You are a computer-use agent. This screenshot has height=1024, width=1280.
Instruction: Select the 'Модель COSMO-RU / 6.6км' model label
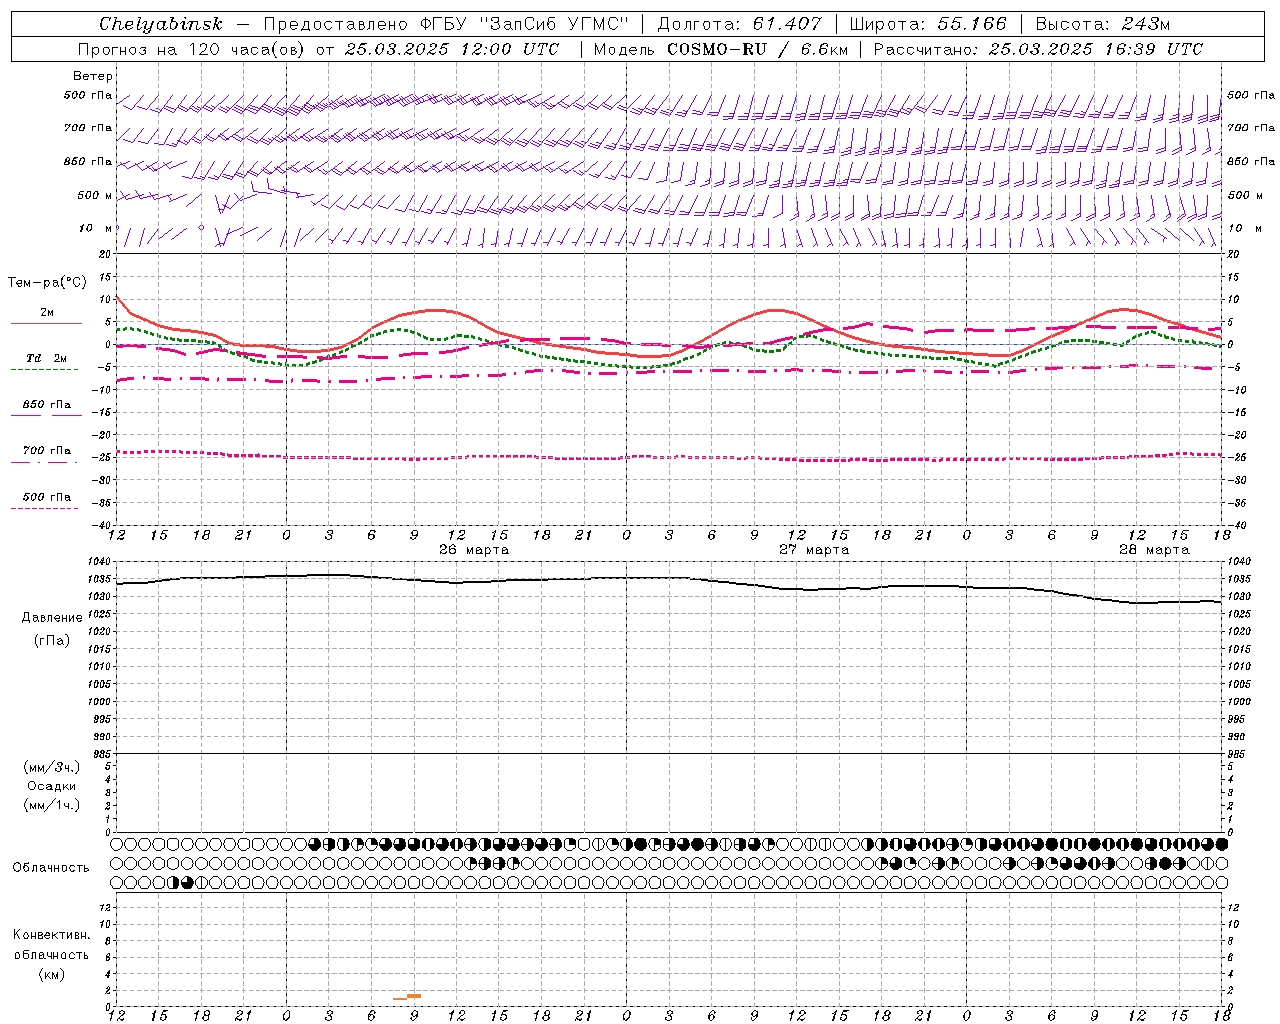coord(721,49)
